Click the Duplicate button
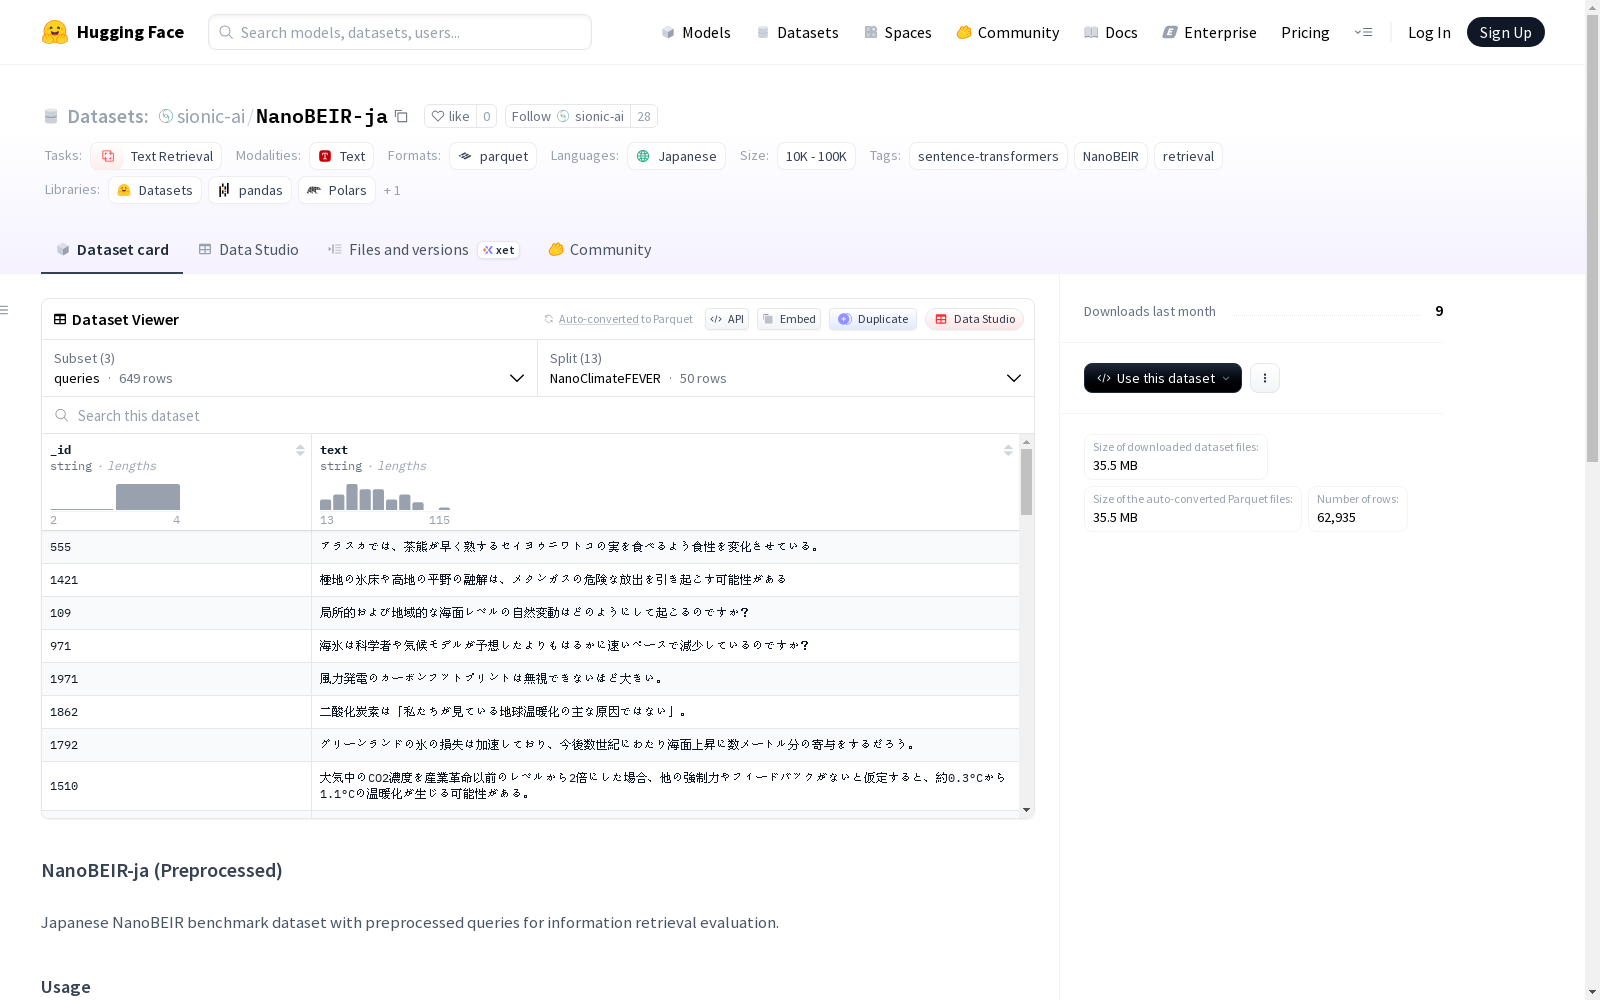Viewport: 1600px width, 1000px height. (873, 319)
